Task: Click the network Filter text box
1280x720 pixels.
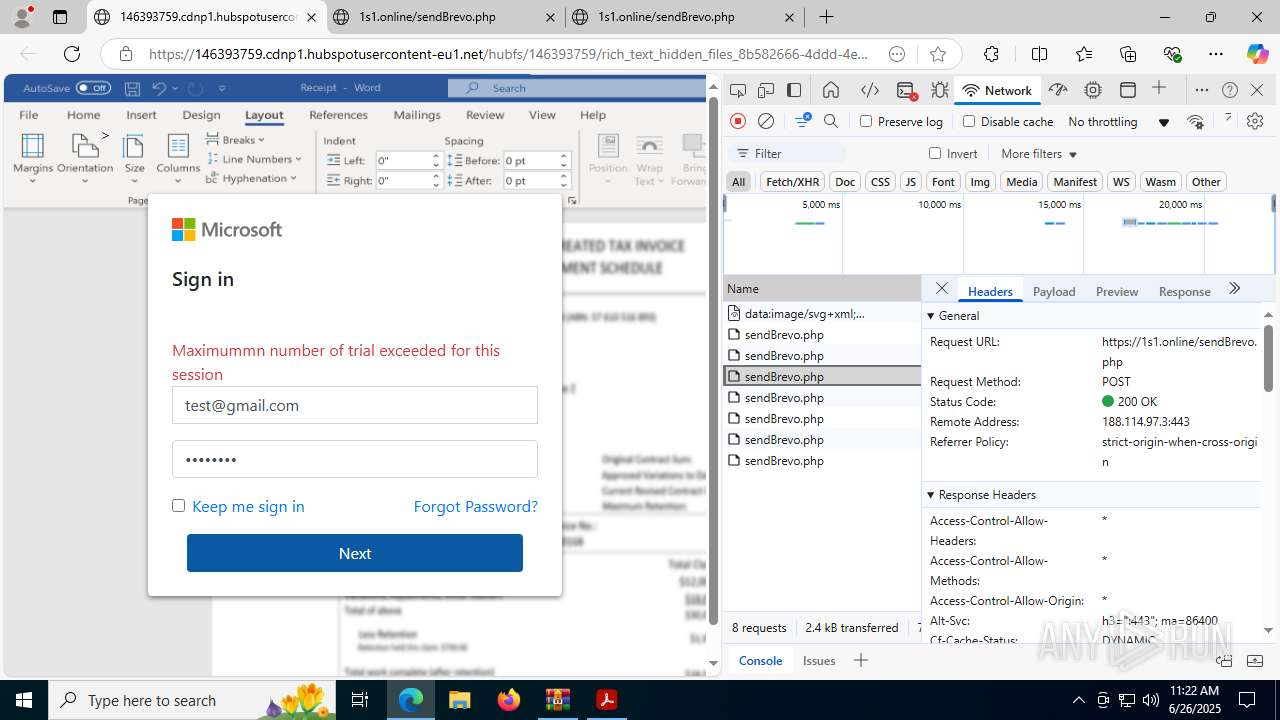Action: pos(788,154)
